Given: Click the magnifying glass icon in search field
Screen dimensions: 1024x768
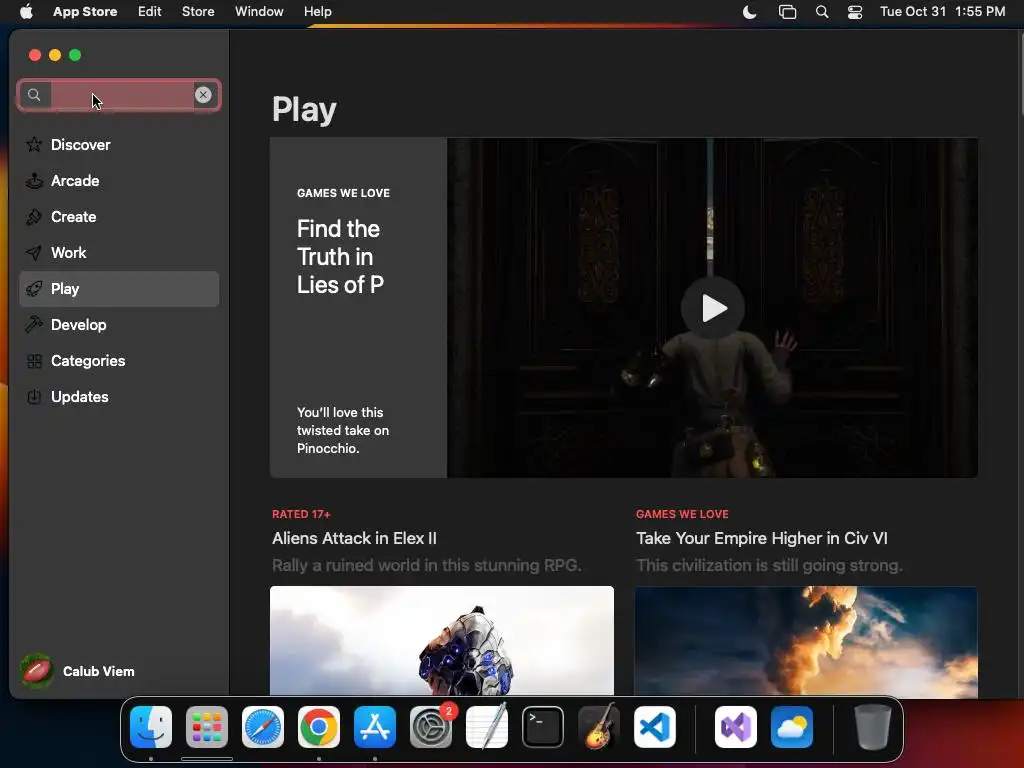Looking at the screenshot, I should 34,95.
